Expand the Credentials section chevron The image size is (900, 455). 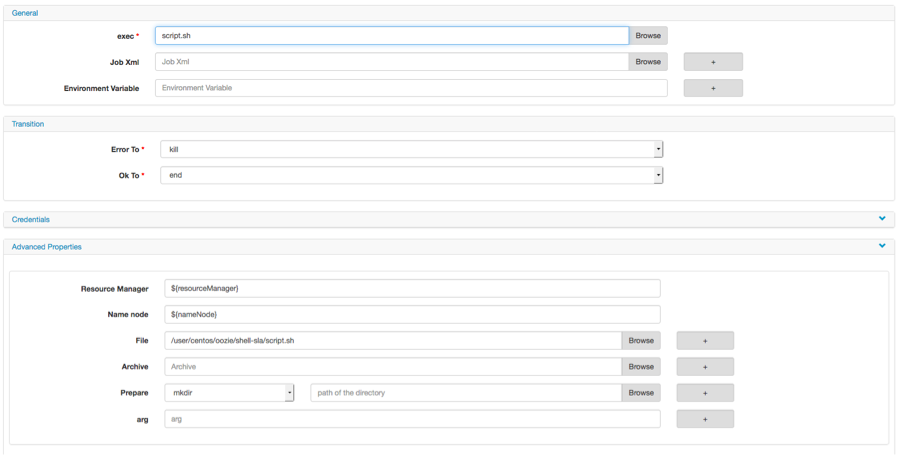pos(882,219)
